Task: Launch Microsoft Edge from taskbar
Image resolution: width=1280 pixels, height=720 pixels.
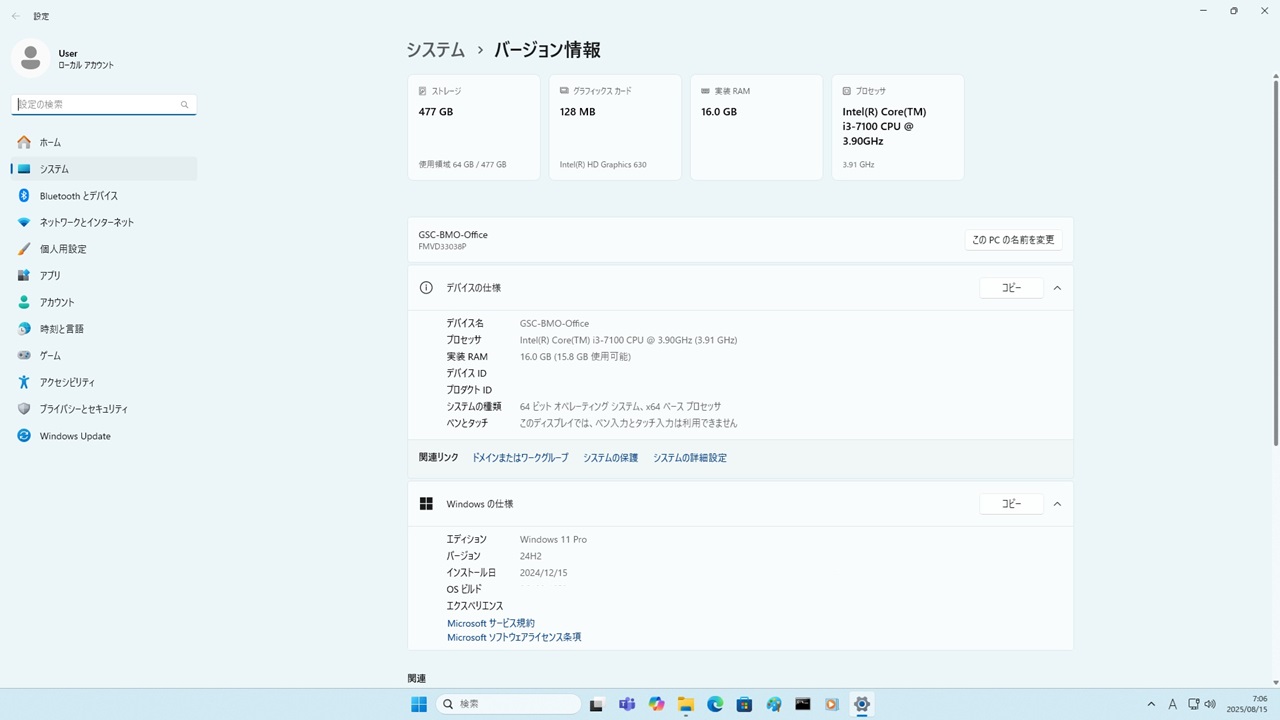Action: tap(715, 704)
